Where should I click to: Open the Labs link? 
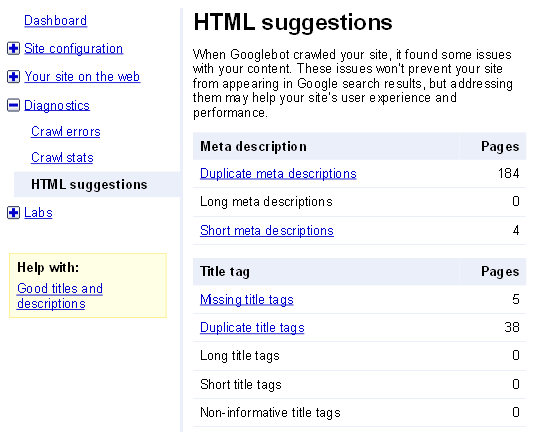pos(38,213)
